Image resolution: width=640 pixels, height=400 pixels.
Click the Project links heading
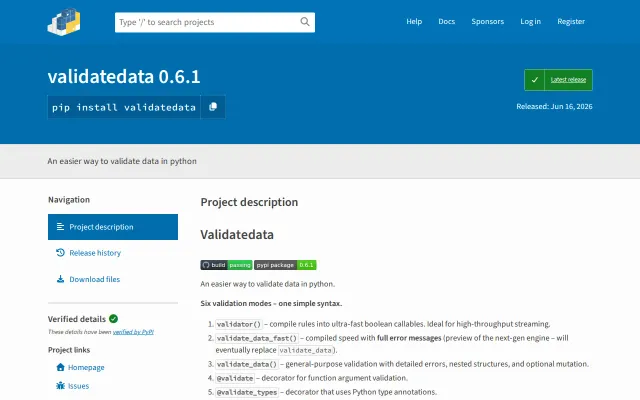[x=69, y=350]
